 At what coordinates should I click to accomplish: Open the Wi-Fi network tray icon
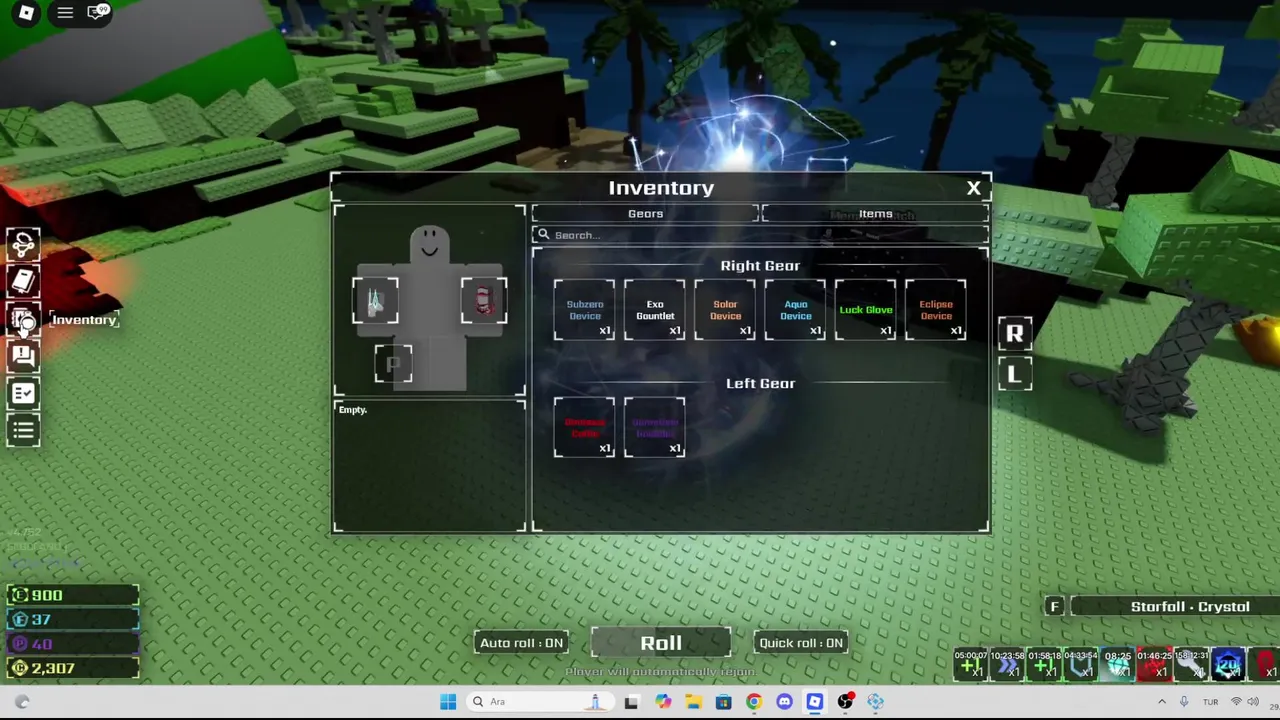pyautogui.click(x=1236, y=702)
